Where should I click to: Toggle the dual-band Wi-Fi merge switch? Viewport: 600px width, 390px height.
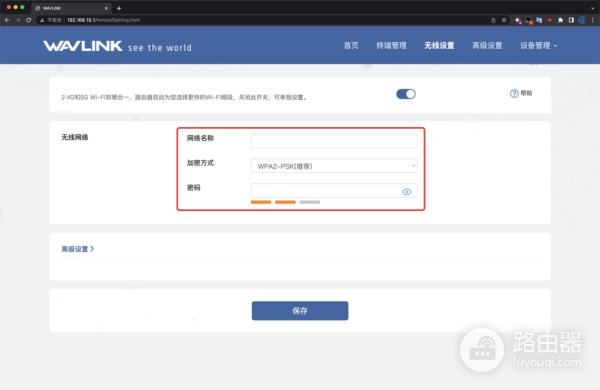click(406, 94)
